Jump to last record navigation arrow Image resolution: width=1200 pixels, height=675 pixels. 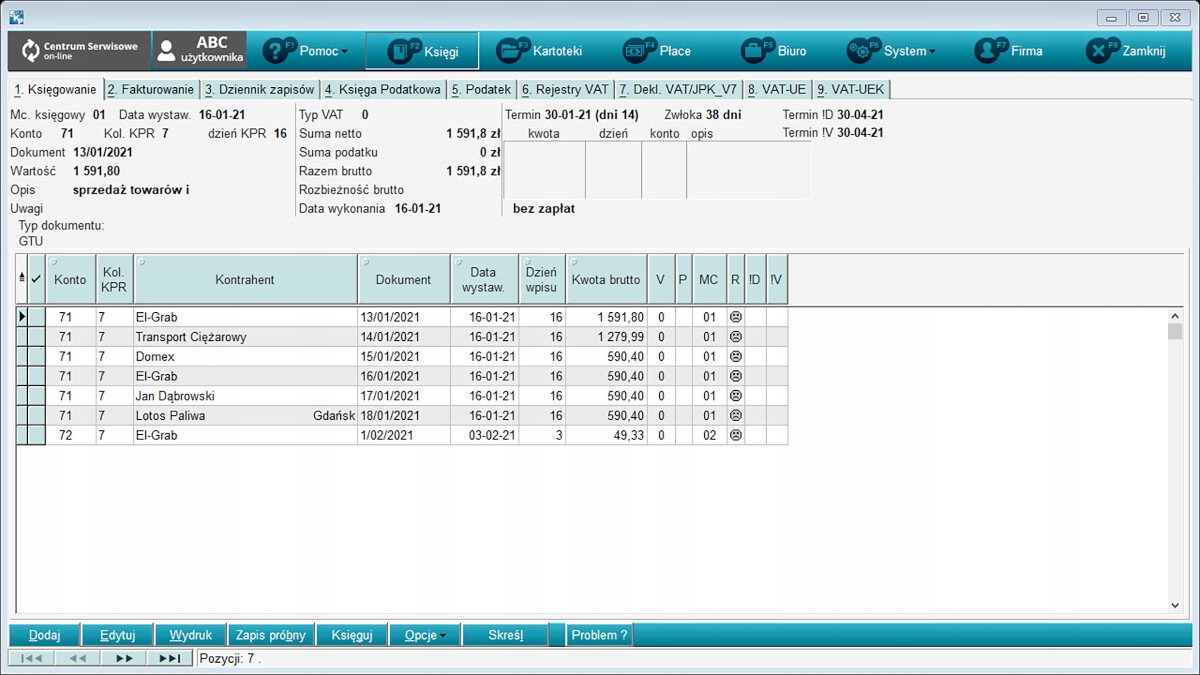coord(170,658)
